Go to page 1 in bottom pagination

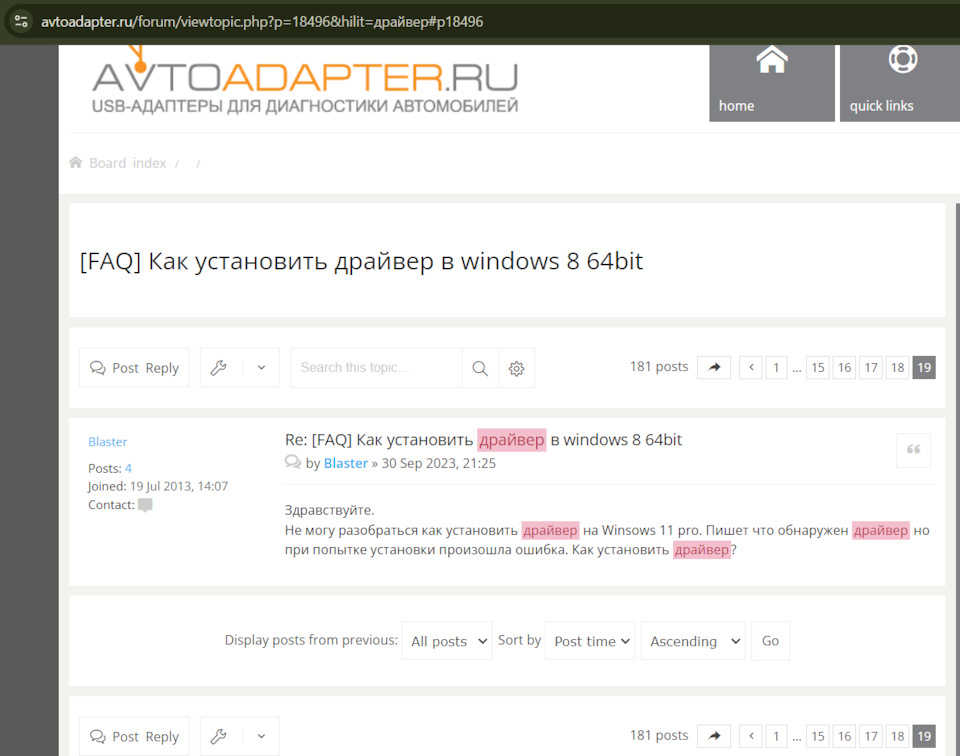tap(776, 736)
